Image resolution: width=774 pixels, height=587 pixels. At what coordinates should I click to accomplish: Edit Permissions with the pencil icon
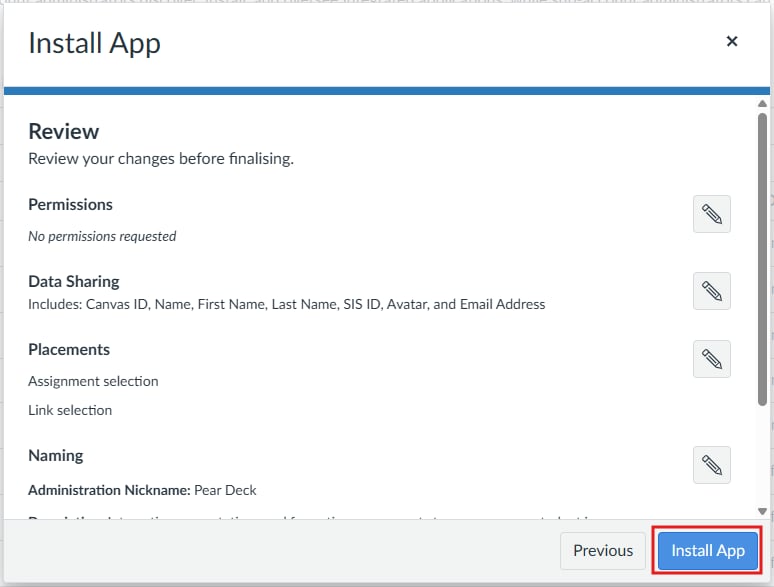711,214
